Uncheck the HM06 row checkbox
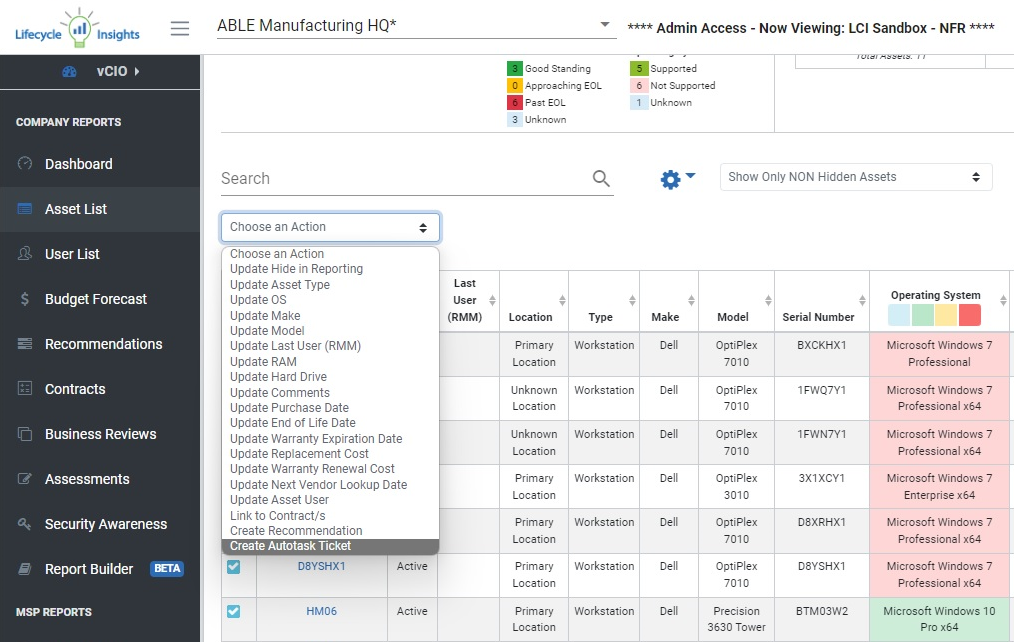Viewport: 1014px width, 642px height. [x=233, y=611]
